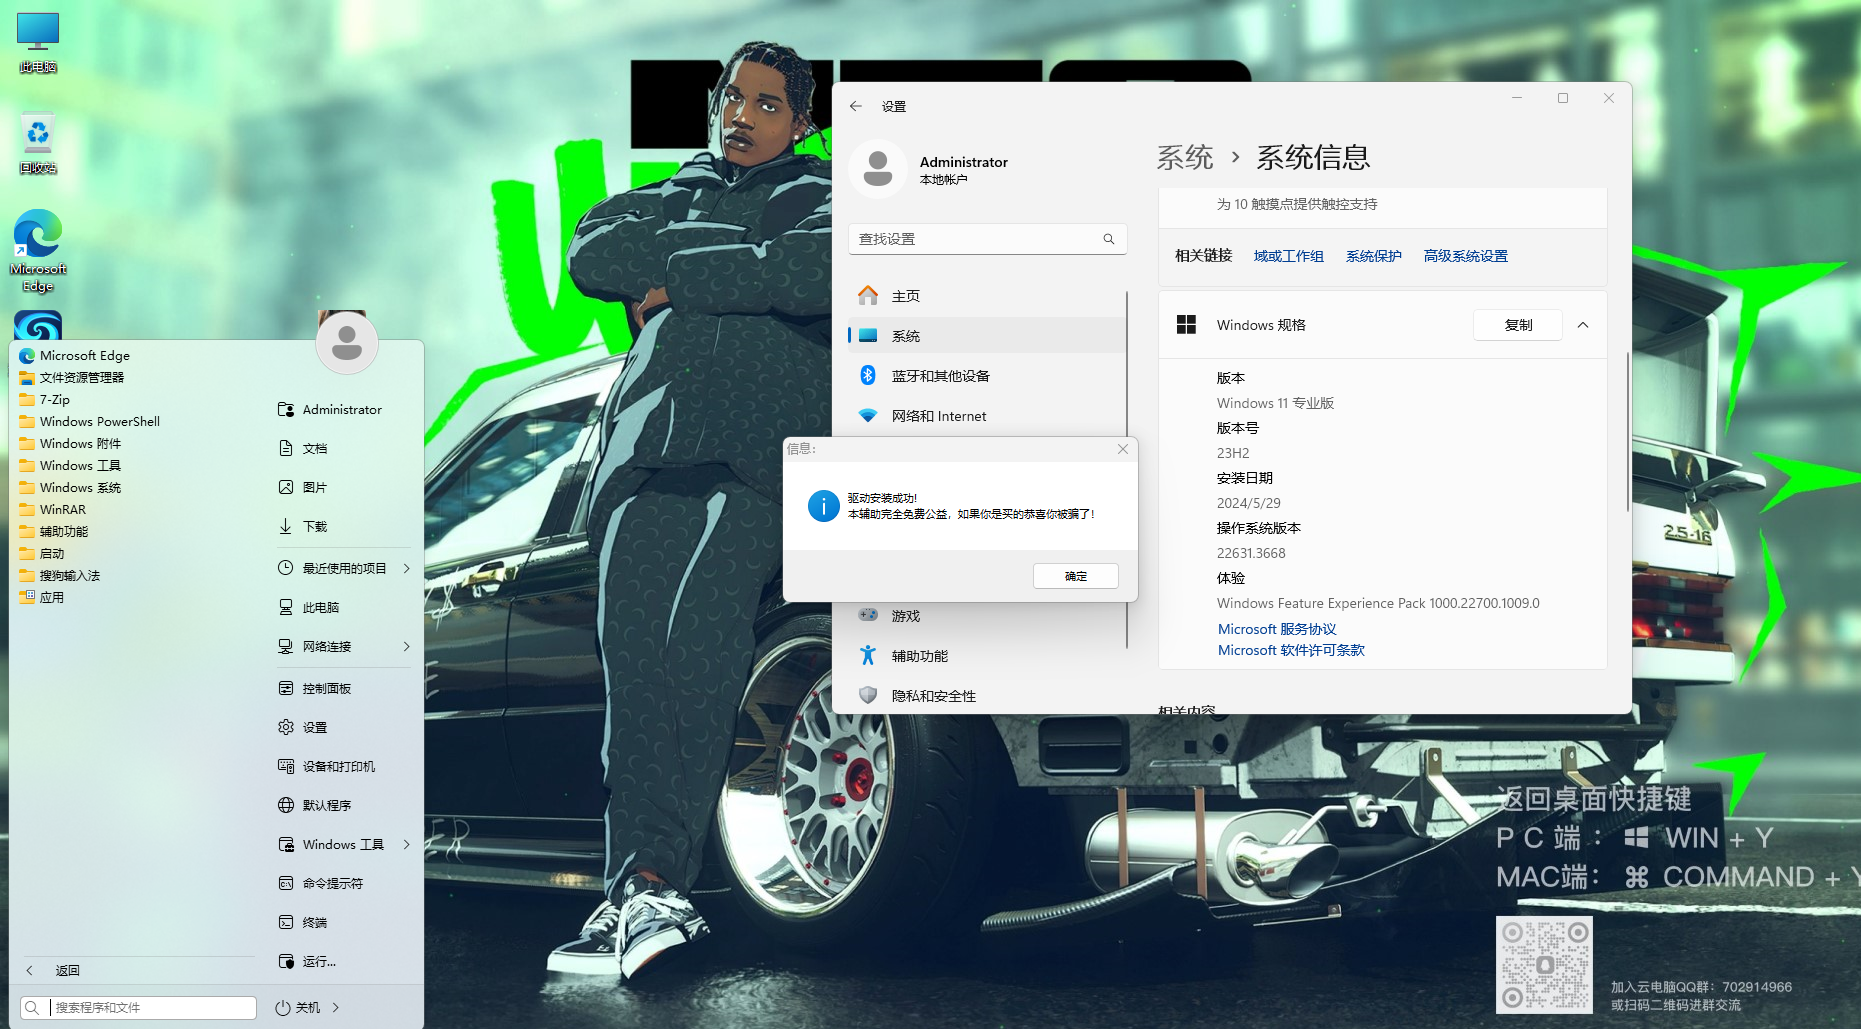Click the Administrator account avatar in Settings
The image size is (1861, 1029).
(878, 169)
